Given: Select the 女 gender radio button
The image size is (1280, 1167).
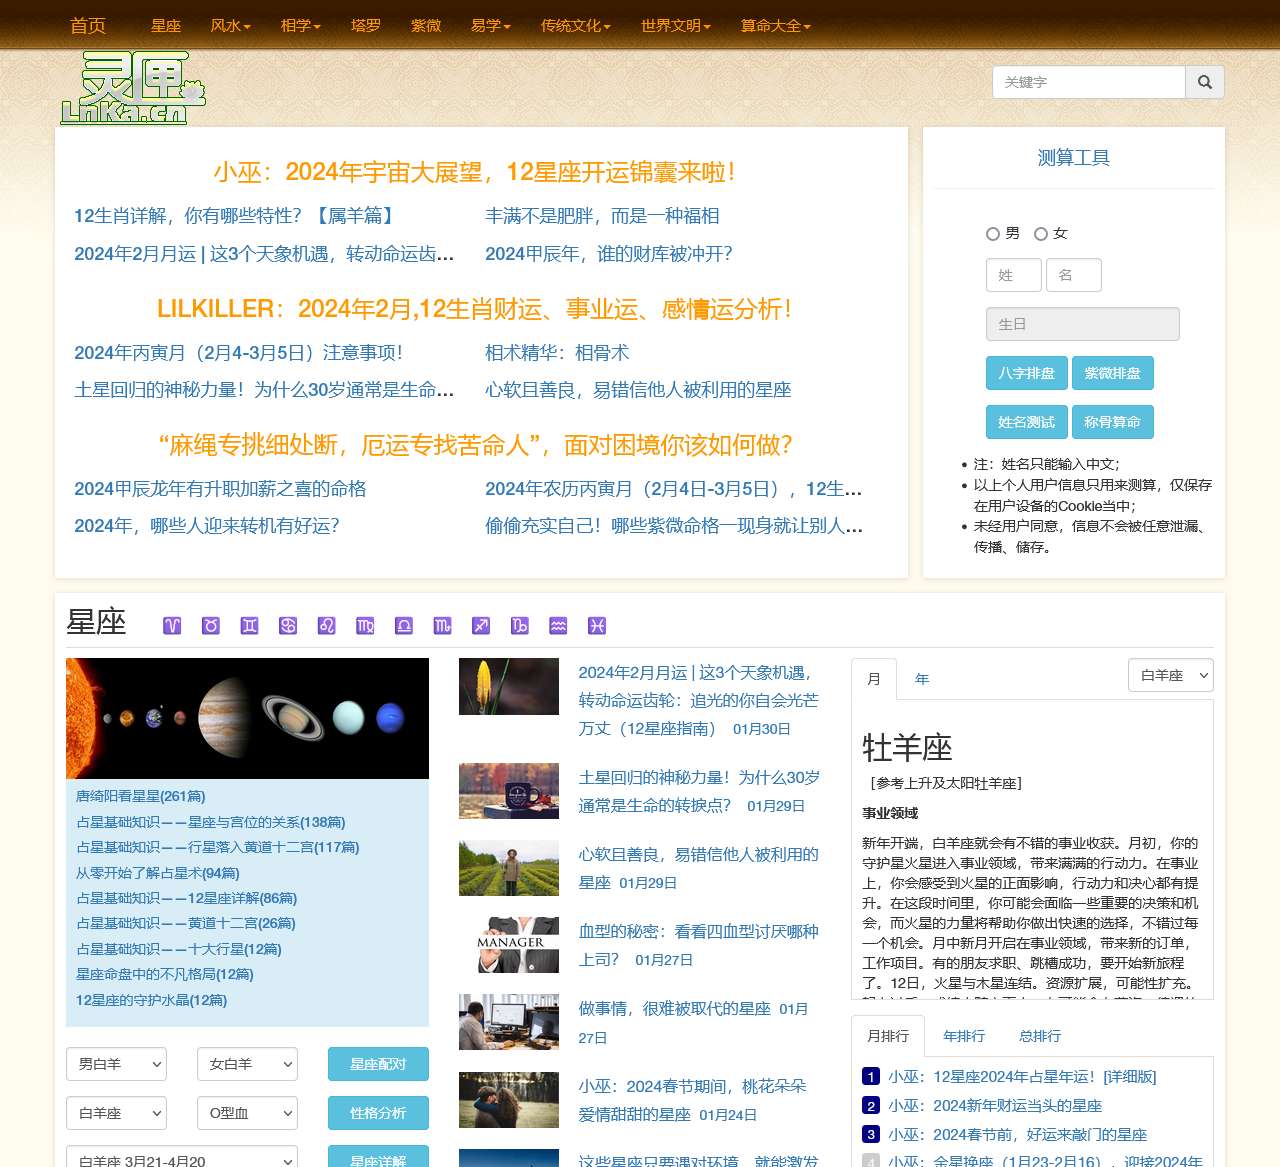Looking at the screenshot, I should point(1042,233).
